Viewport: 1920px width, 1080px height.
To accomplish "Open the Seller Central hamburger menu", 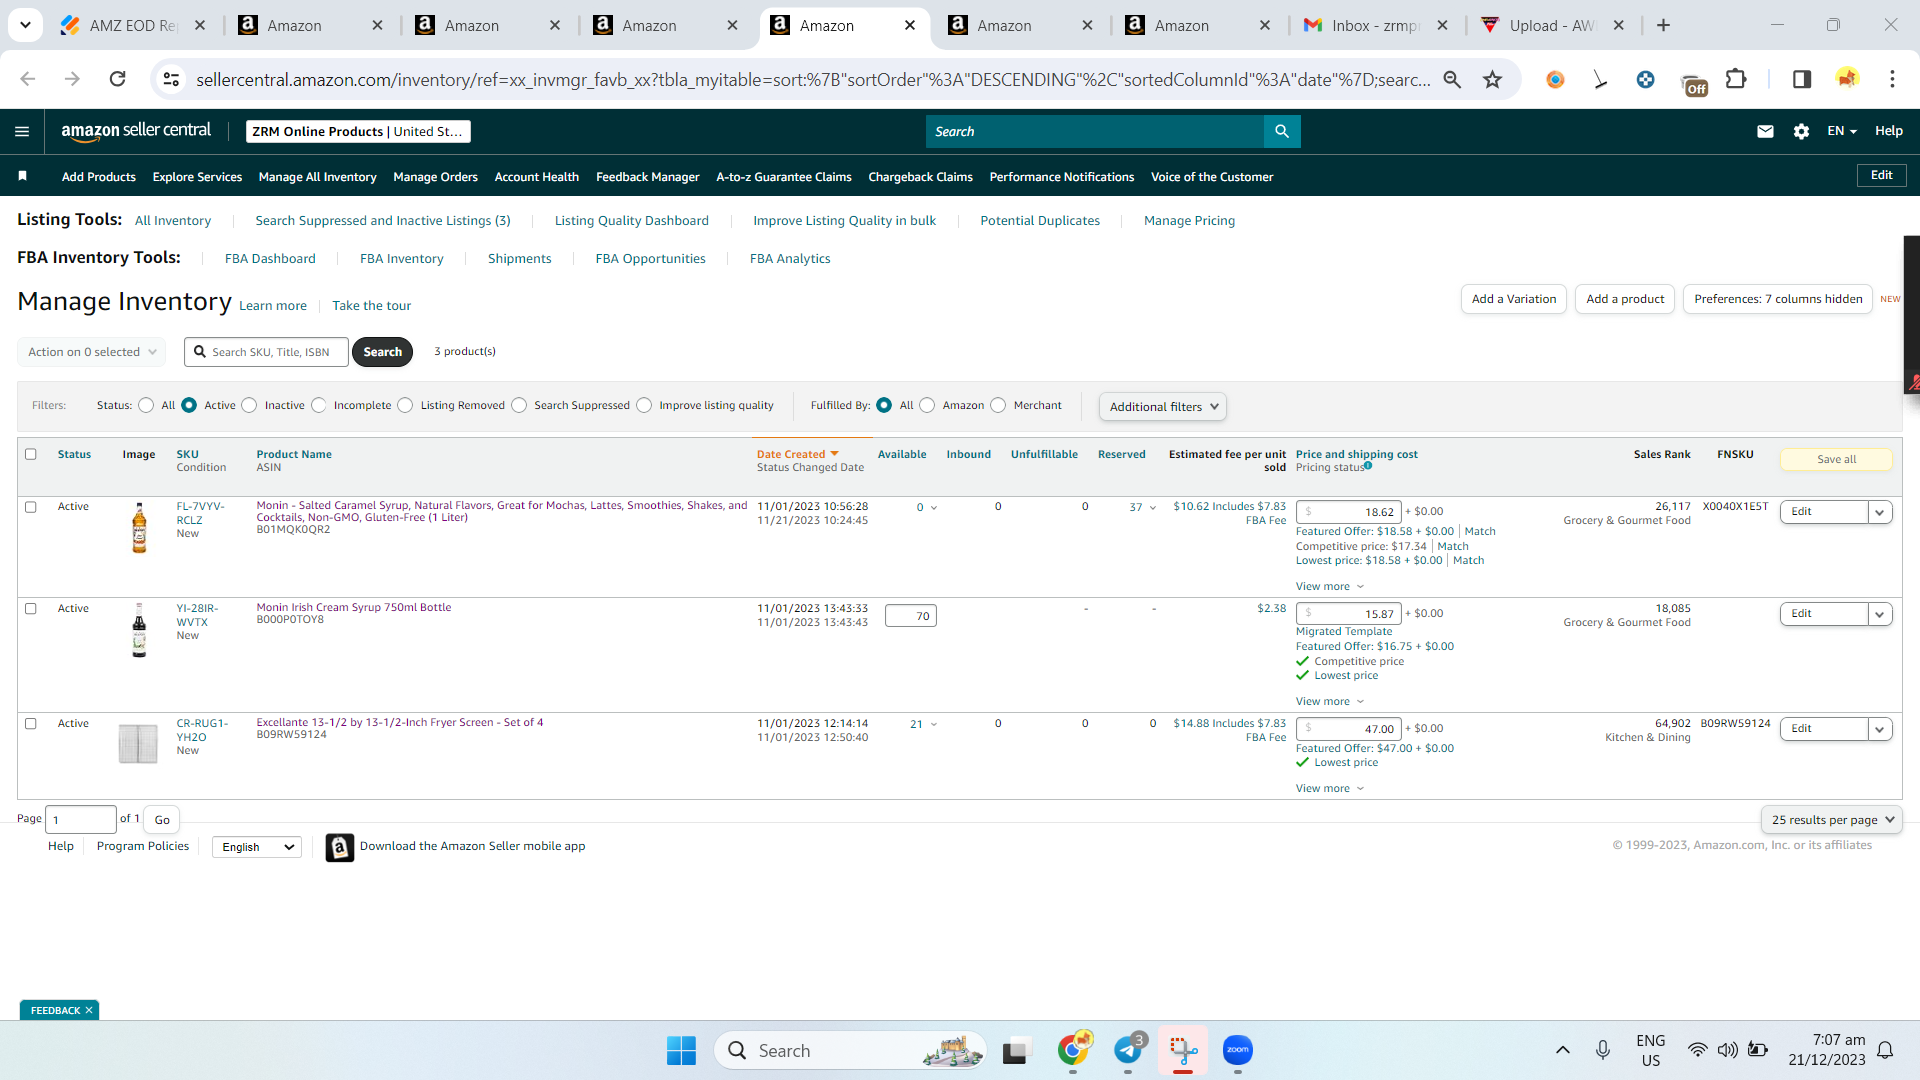I will coord(22,131).
